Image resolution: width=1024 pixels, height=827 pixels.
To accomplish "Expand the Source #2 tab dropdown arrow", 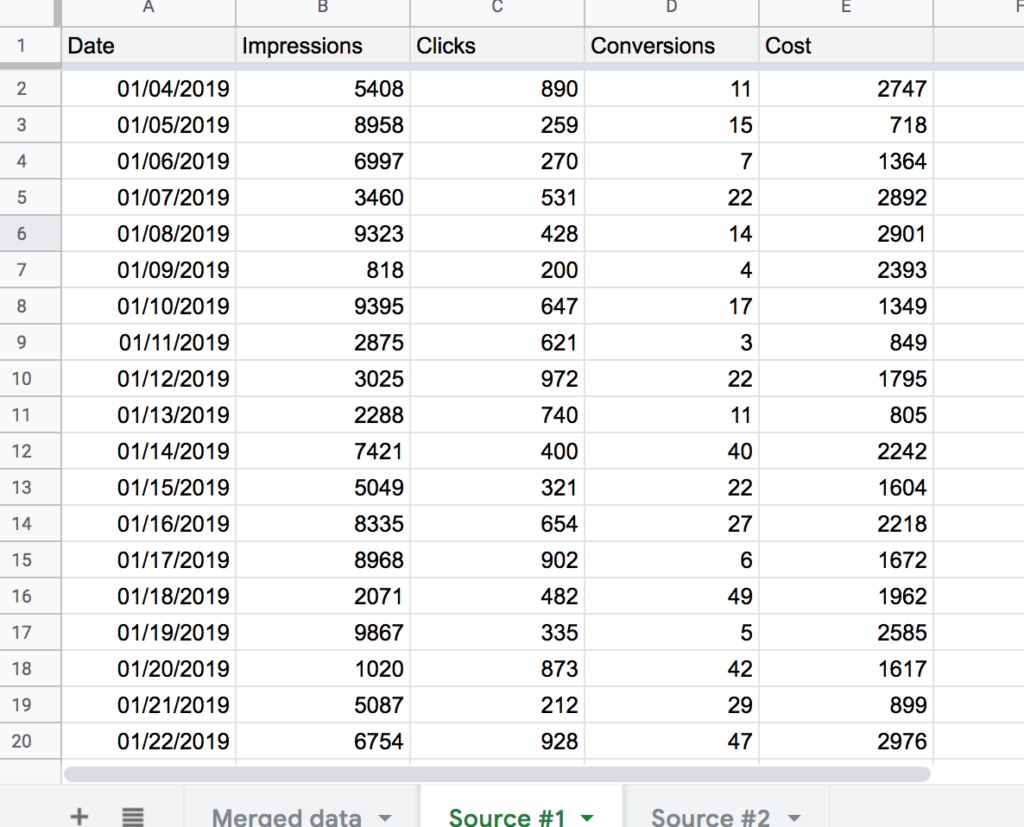I will [794, 817].
